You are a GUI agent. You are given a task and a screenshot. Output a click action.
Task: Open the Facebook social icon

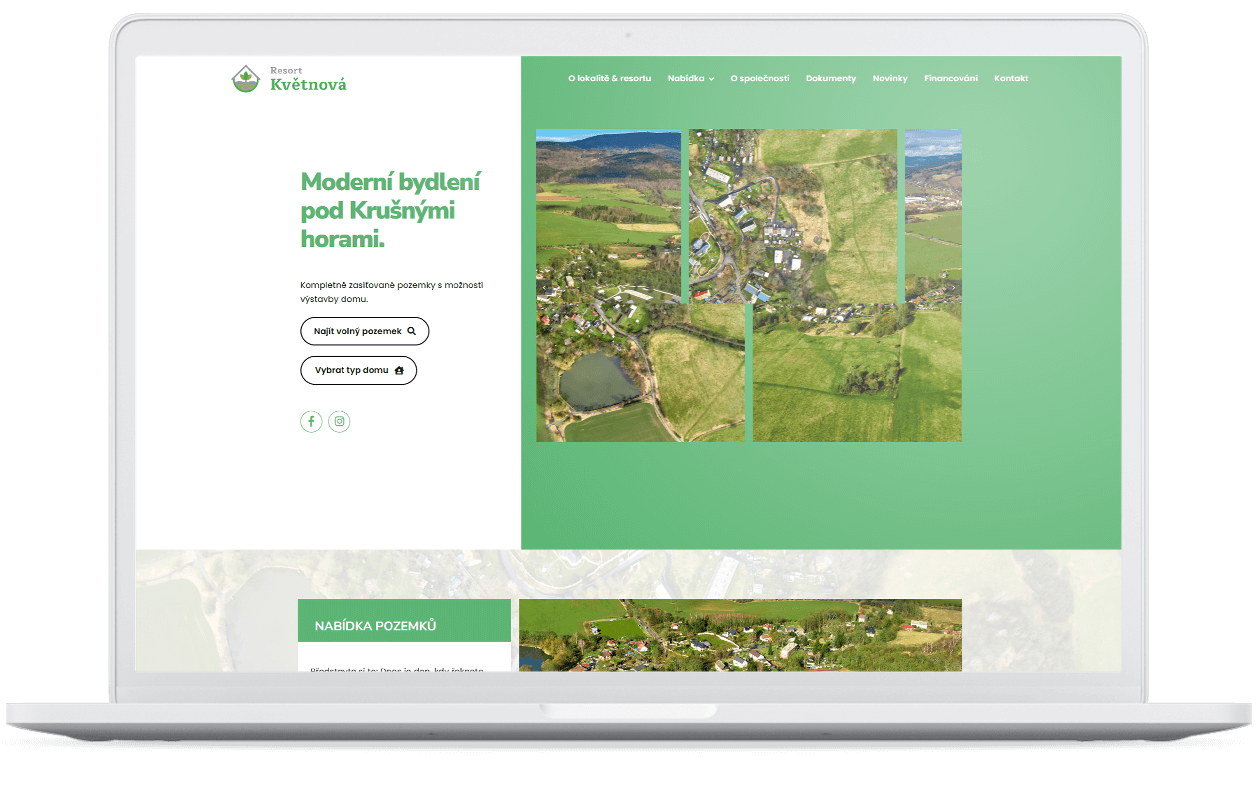pyautogui.click(x=311, y=422)
